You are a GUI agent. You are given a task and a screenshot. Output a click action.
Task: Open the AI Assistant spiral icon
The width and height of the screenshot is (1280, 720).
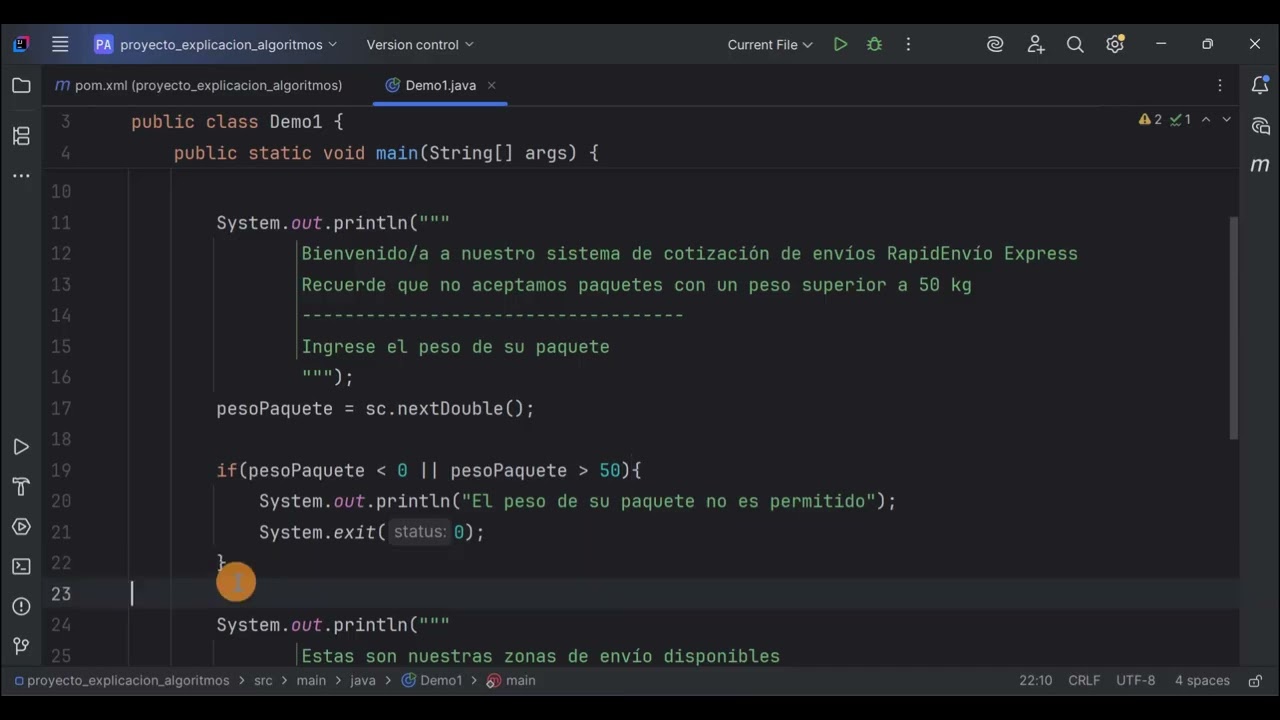[995, 44]
